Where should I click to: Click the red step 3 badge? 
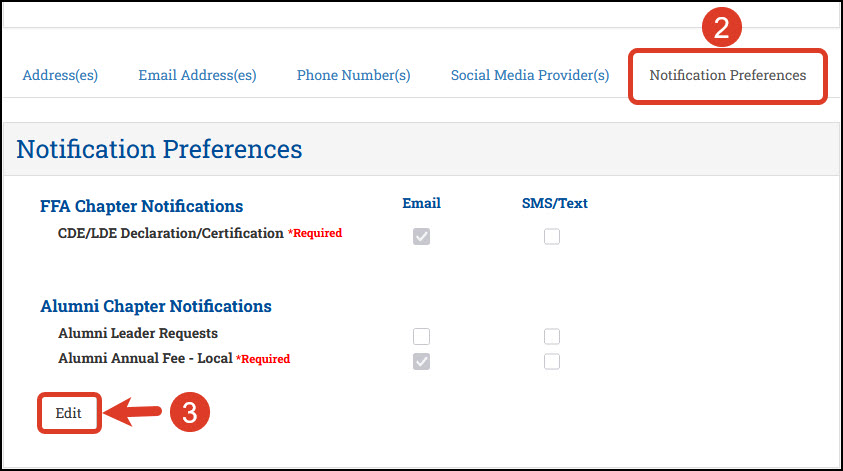(188, 413)
